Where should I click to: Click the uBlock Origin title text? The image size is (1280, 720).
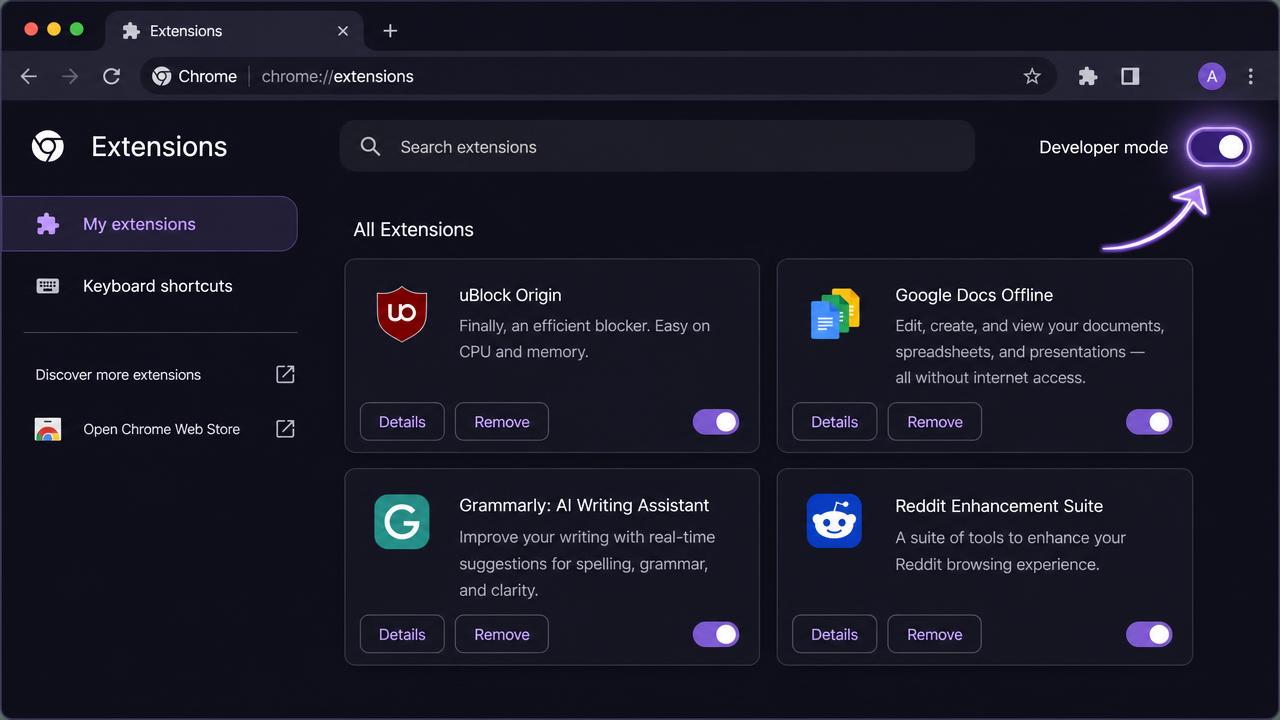(x=510, y=295)
